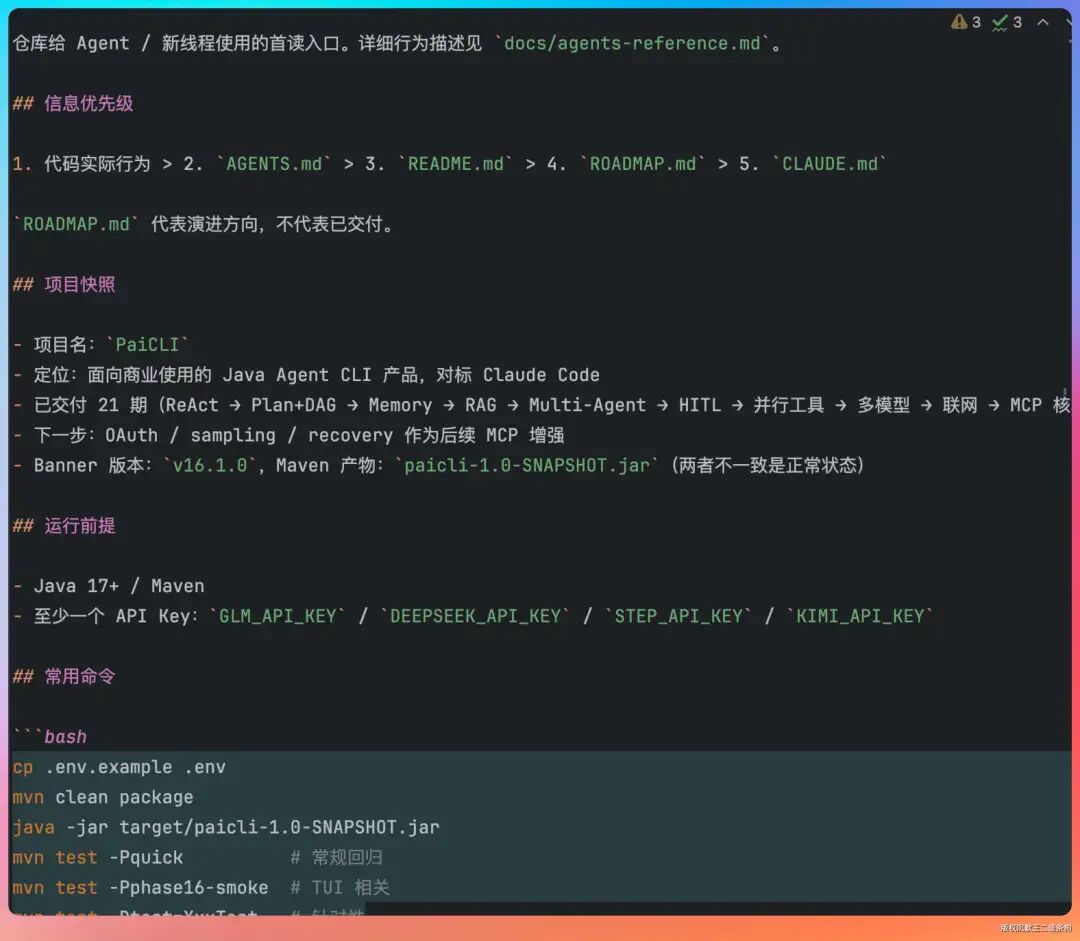Click the java -jar target command line
Viewport: 1080px width, 941px height.
click(x=226, y=827)
